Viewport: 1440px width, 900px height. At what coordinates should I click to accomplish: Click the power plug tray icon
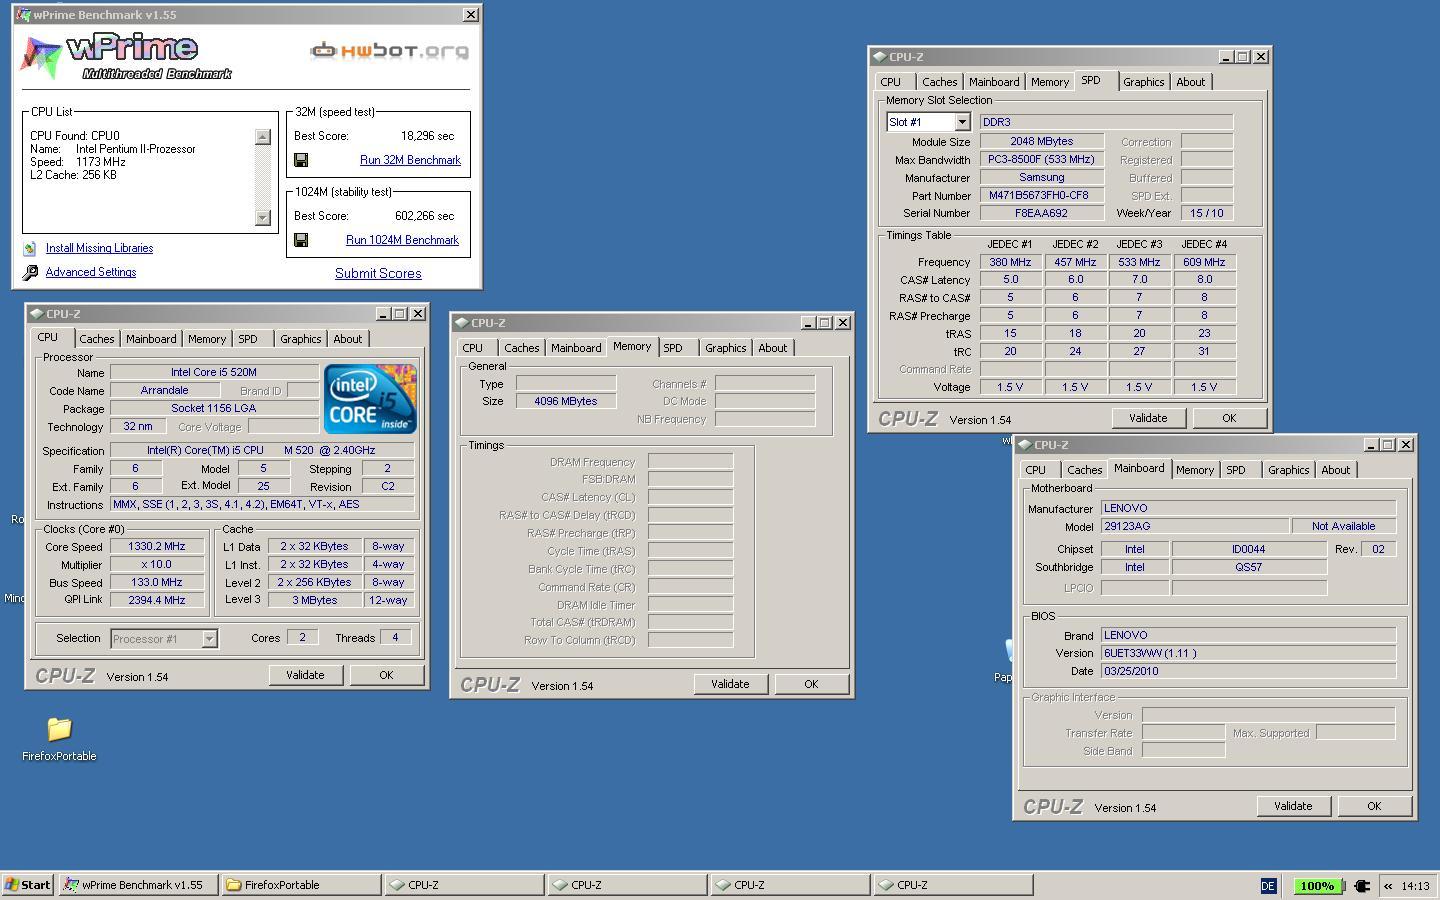[x=1362, y=885]
